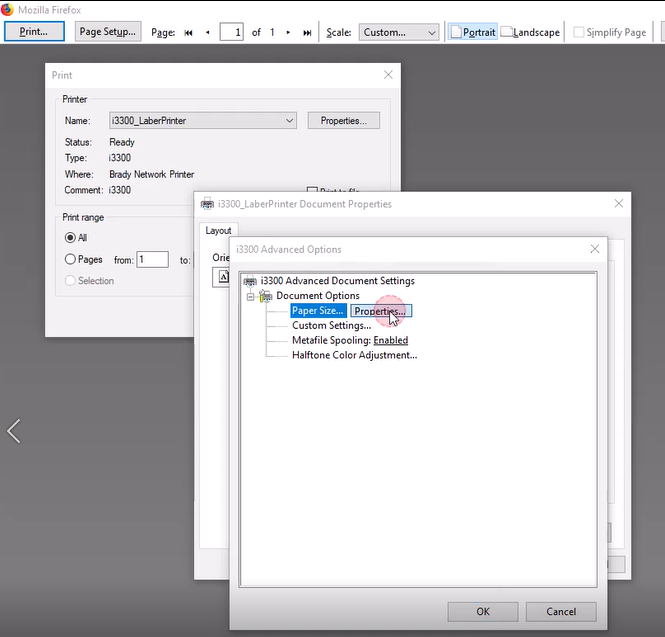Click the previous slide chevron arrow
The height and width of the screenshot is (637, 665).
point(14,431)
